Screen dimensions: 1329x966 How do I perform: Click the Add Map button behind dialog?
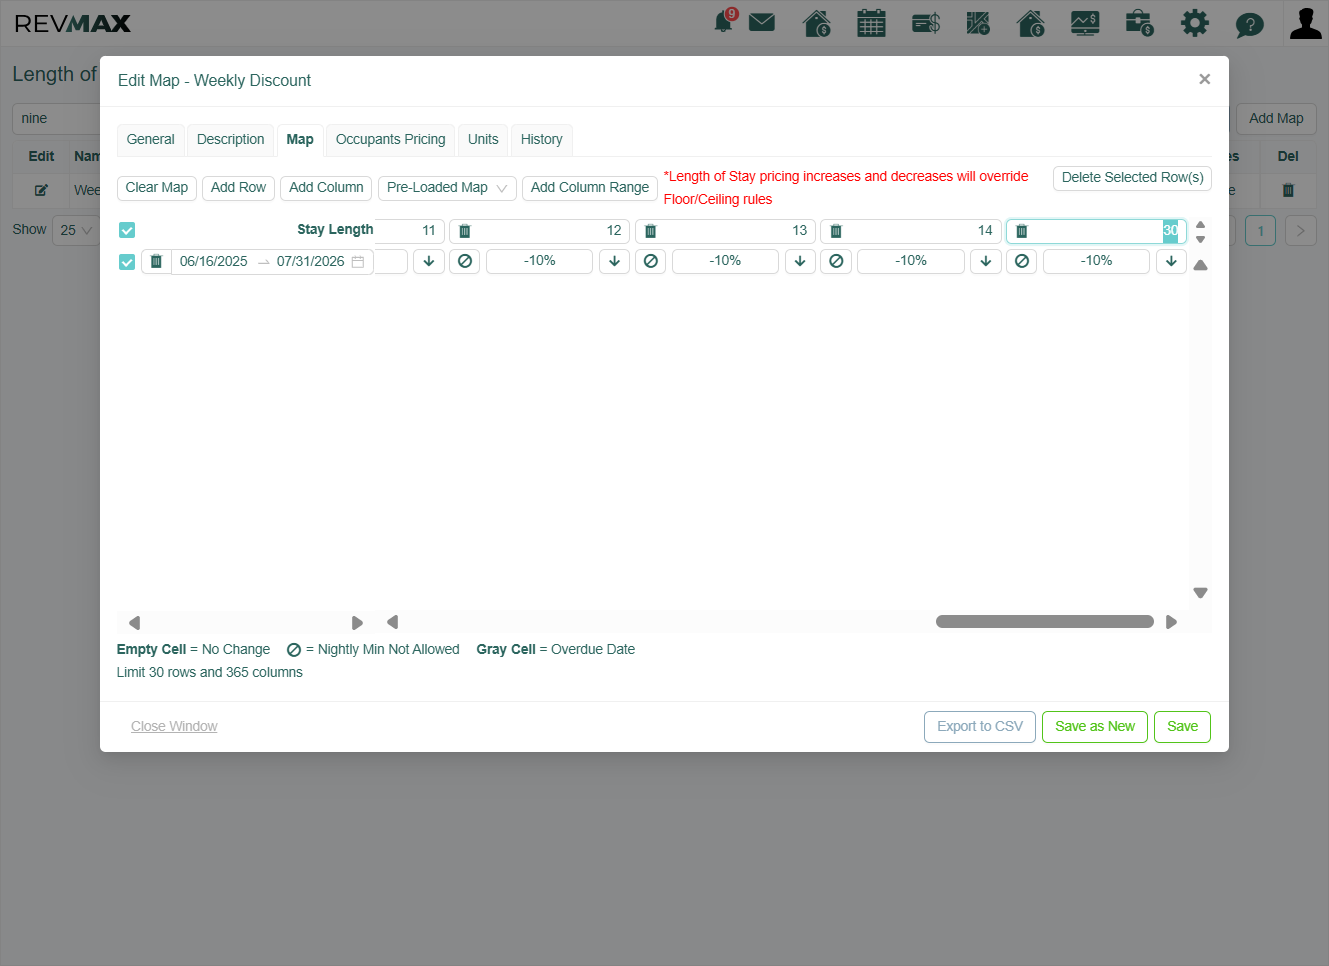click(x=1276, y=119)
